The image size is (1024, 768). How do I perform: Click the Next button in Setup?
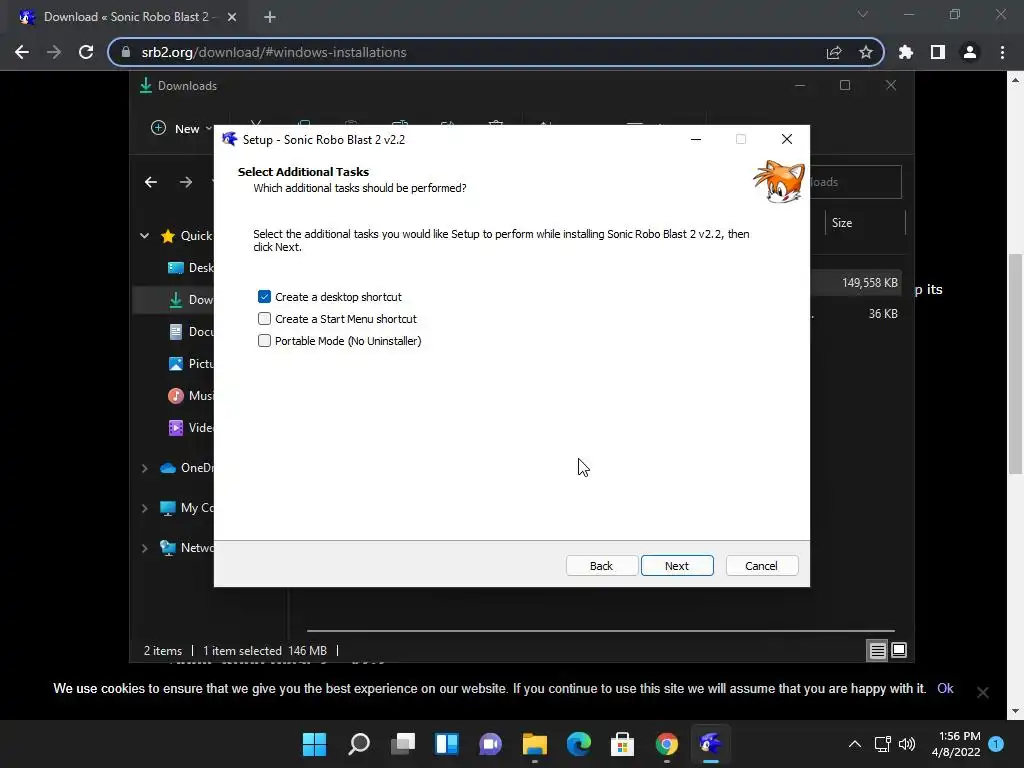[677, 566]
